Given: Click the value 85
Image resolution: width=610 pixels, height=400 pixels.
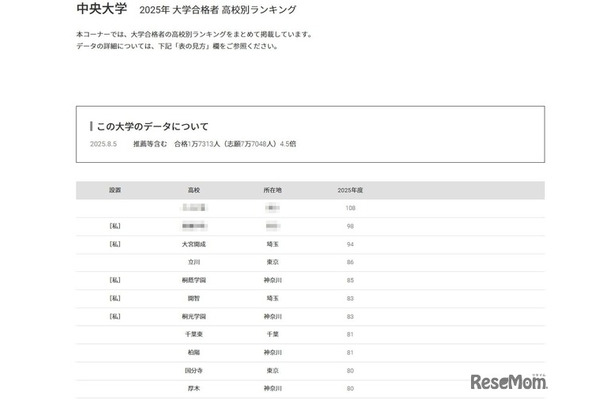Looking at the screenshot, I should 350,280.
